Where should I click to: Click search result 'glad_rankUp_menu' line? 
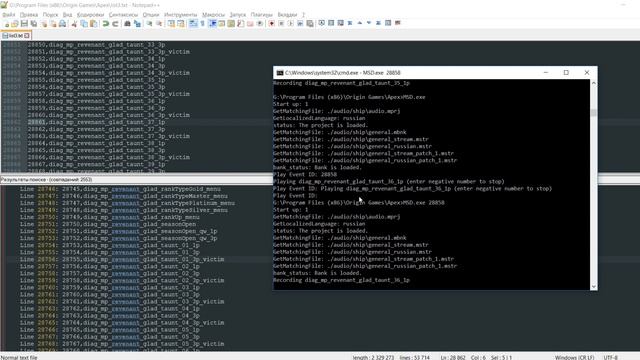110,217
